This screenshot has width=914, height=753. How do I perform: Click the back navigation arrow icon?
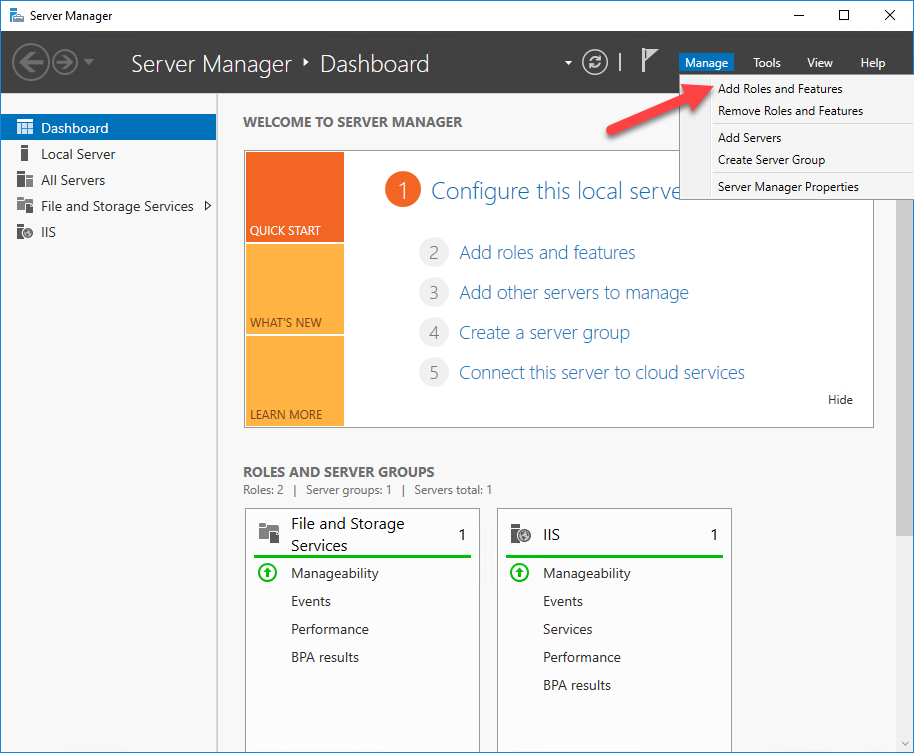[31, 63]
